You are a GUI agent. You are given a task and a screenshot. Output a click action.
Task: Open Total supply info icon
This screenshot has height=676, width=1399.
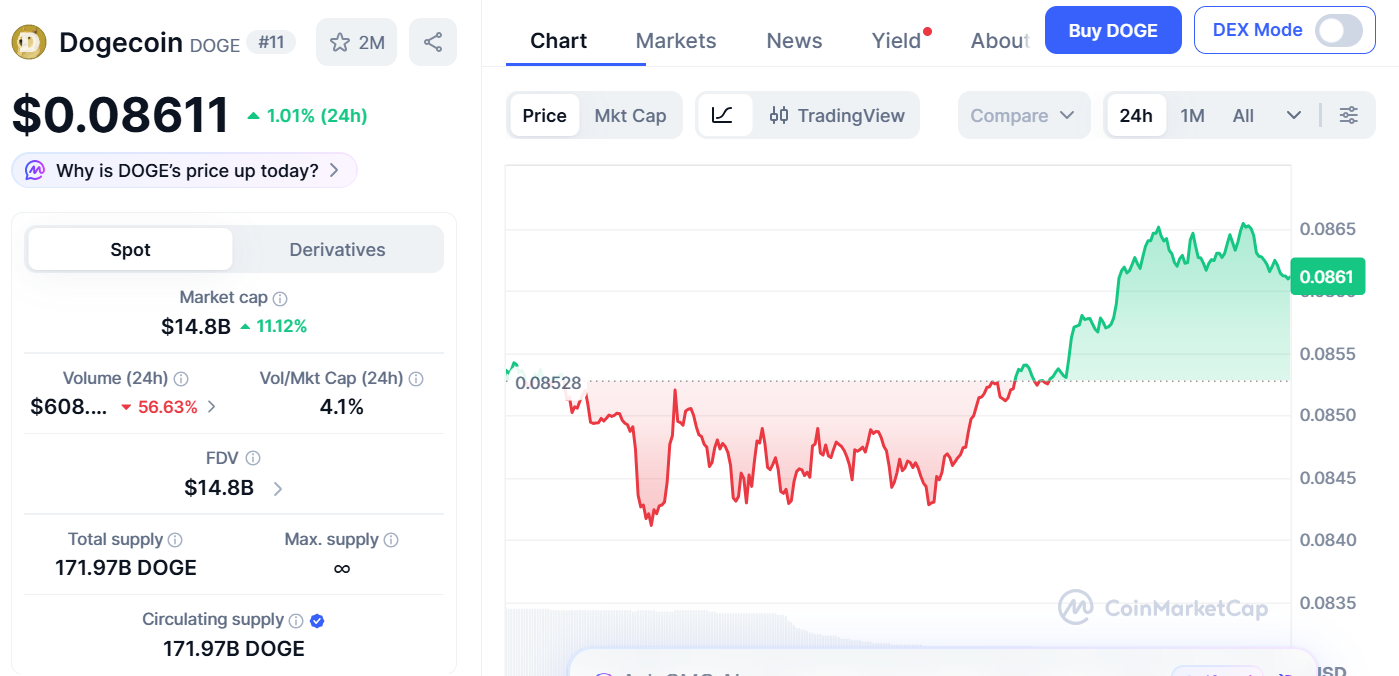click(x=175, y=540)
